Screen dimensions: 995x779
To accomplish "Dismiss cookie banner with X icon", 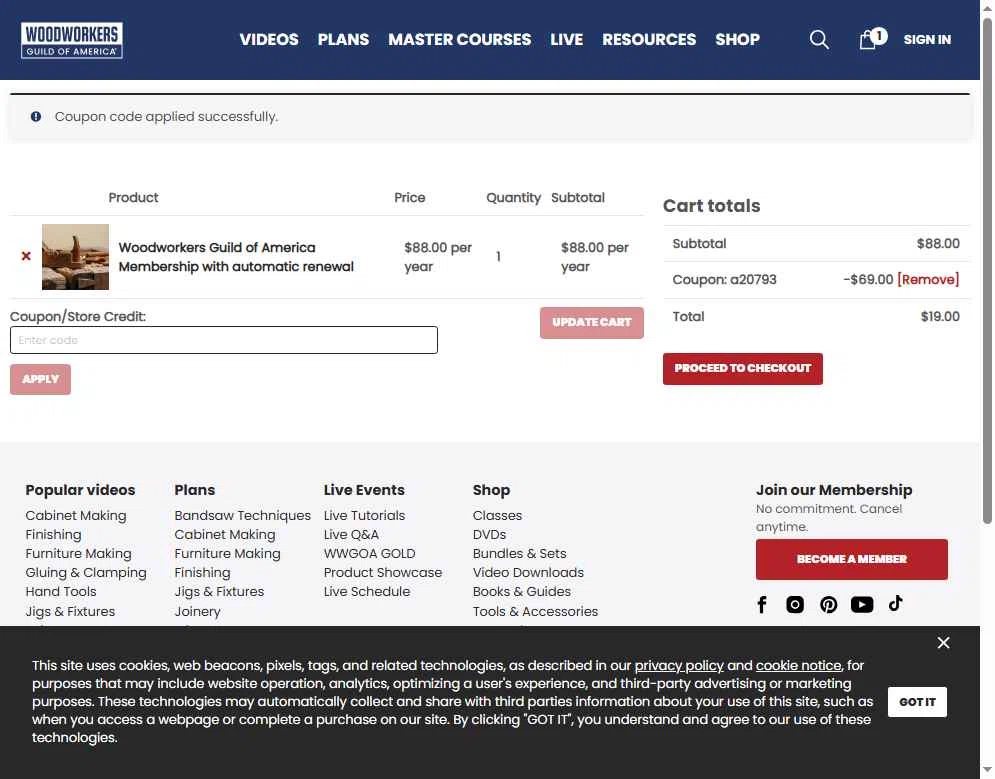I will [x=944, y=643].
